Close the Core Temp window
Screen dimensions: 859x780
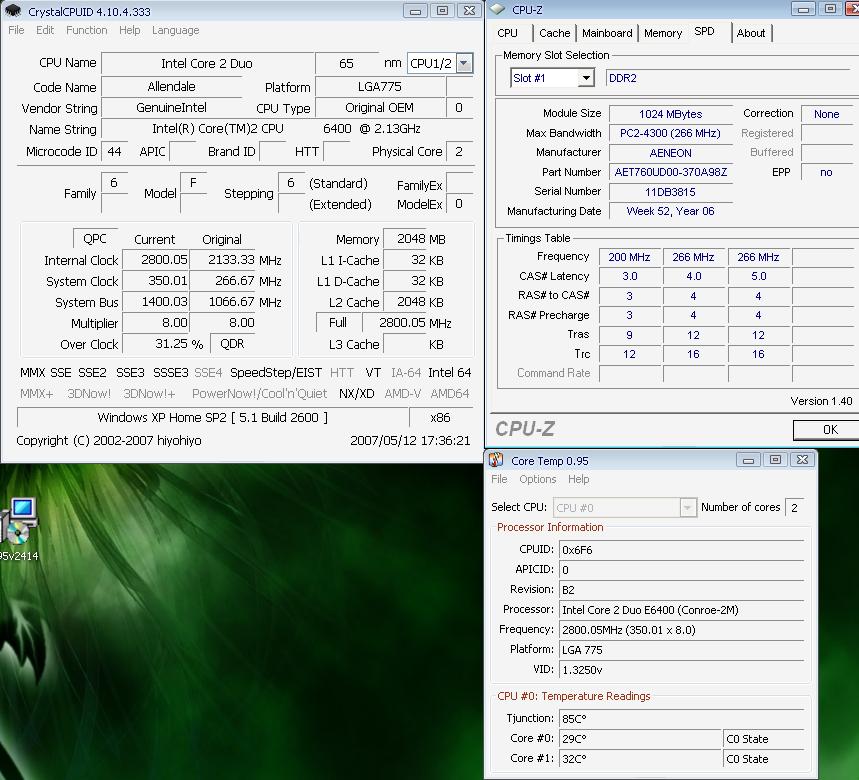coord(801,460)
